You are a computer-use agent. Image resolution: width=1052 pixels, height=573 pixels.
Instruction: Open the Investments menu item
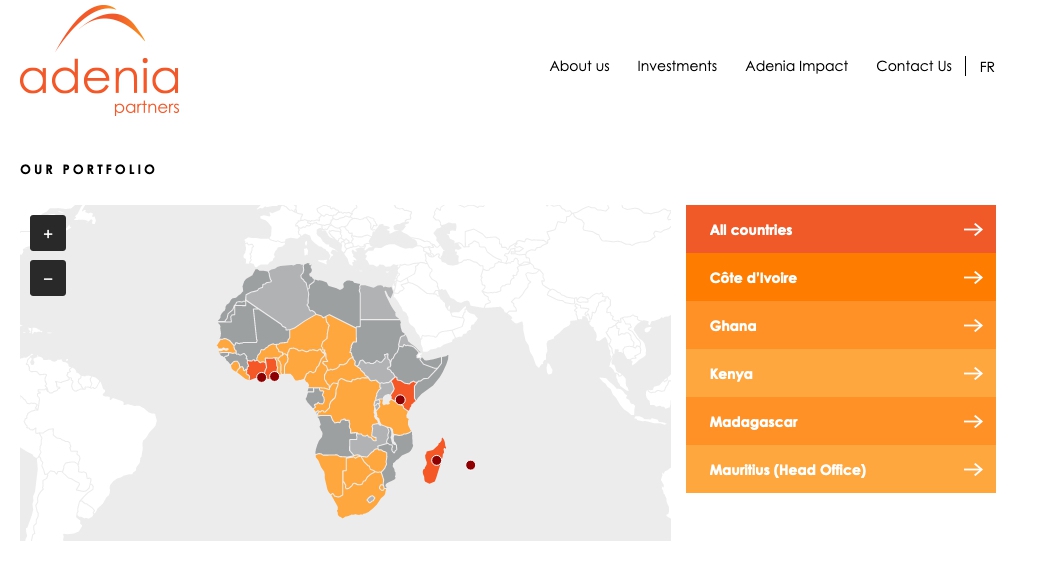click(x=677, y=66)
